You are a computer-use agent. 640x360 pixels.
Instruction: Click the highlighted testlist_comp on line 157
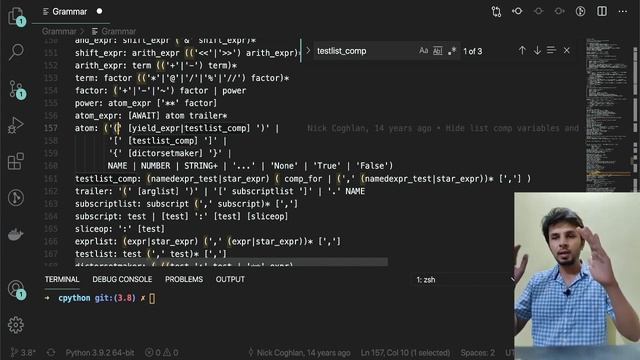[x=215, y=128]
